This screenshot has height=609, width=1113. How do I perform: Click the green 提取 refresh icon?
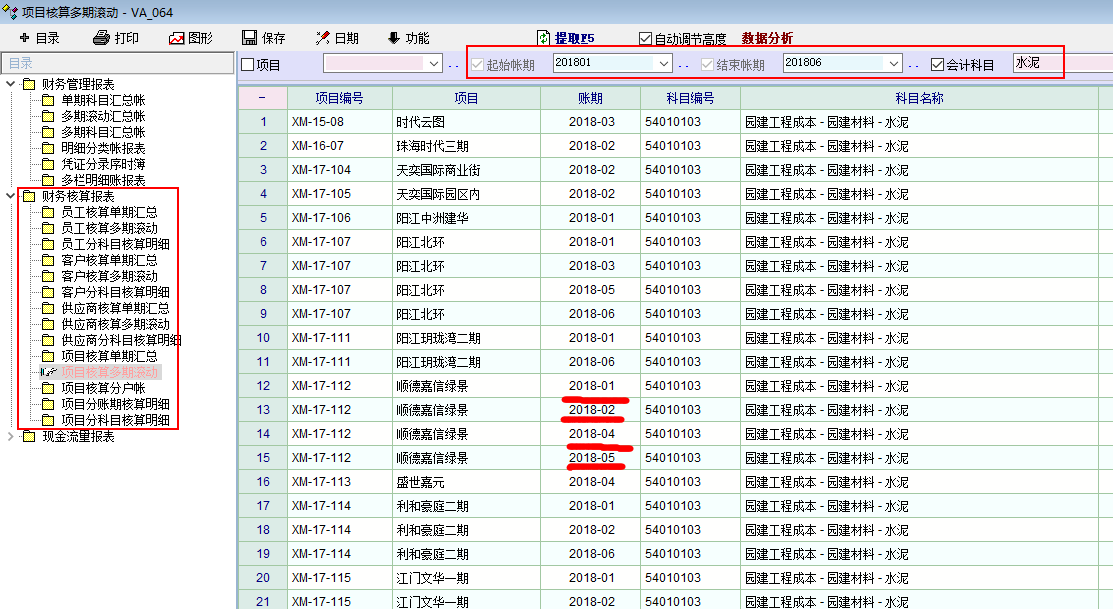[543, 38]
